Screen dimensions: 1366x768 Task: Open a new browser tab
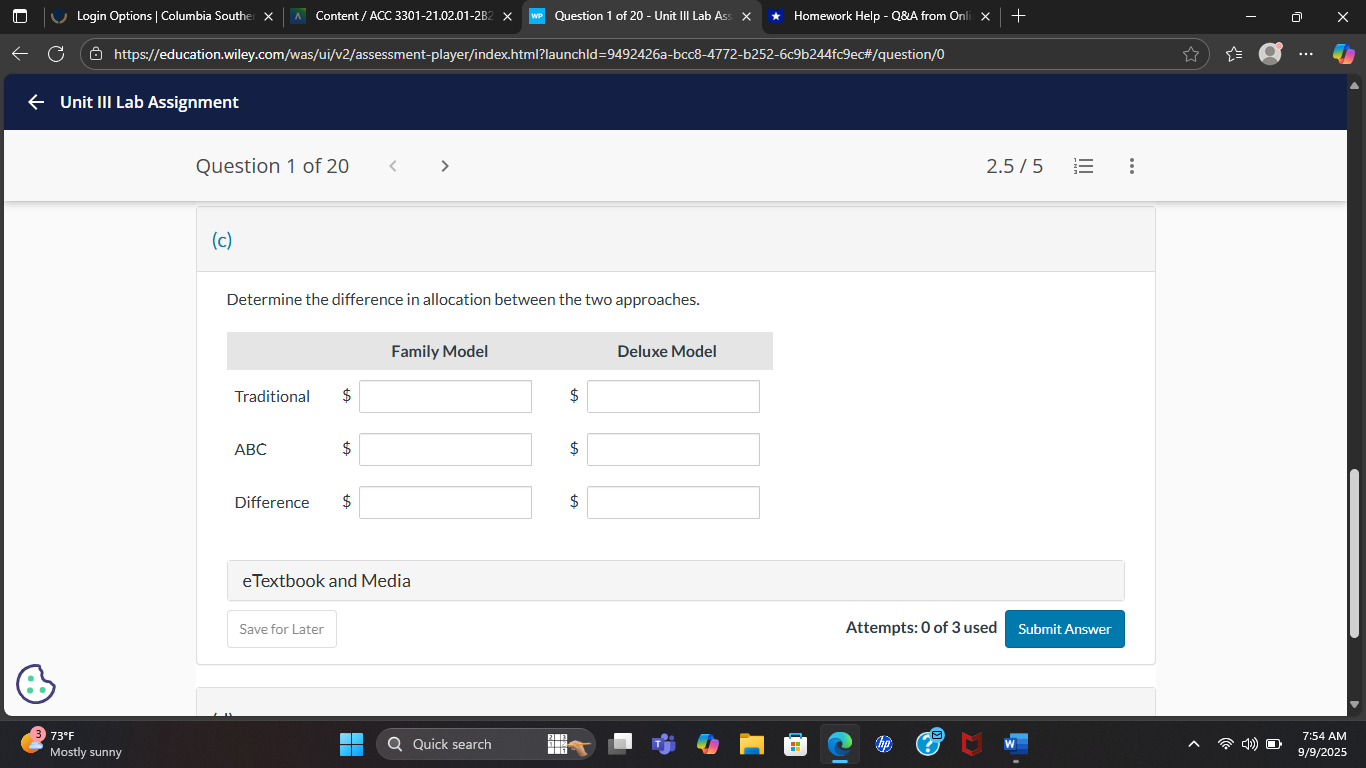coord(1019,16)
